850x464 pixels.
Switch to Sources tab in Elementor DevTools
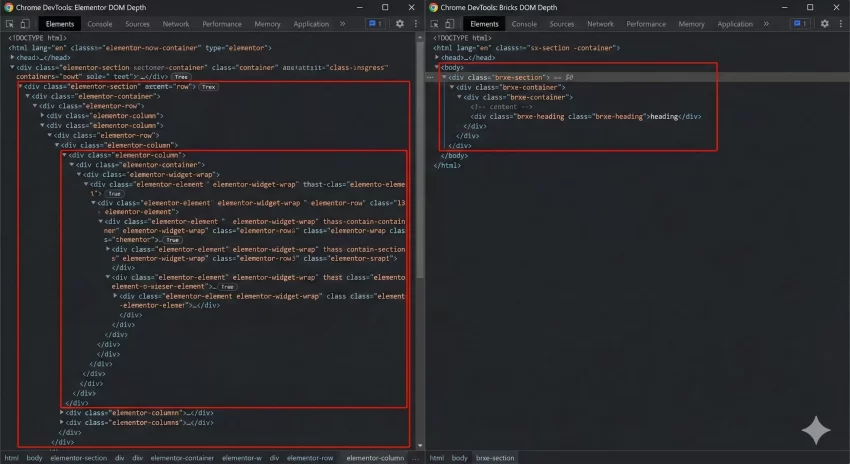coord(137,24)
